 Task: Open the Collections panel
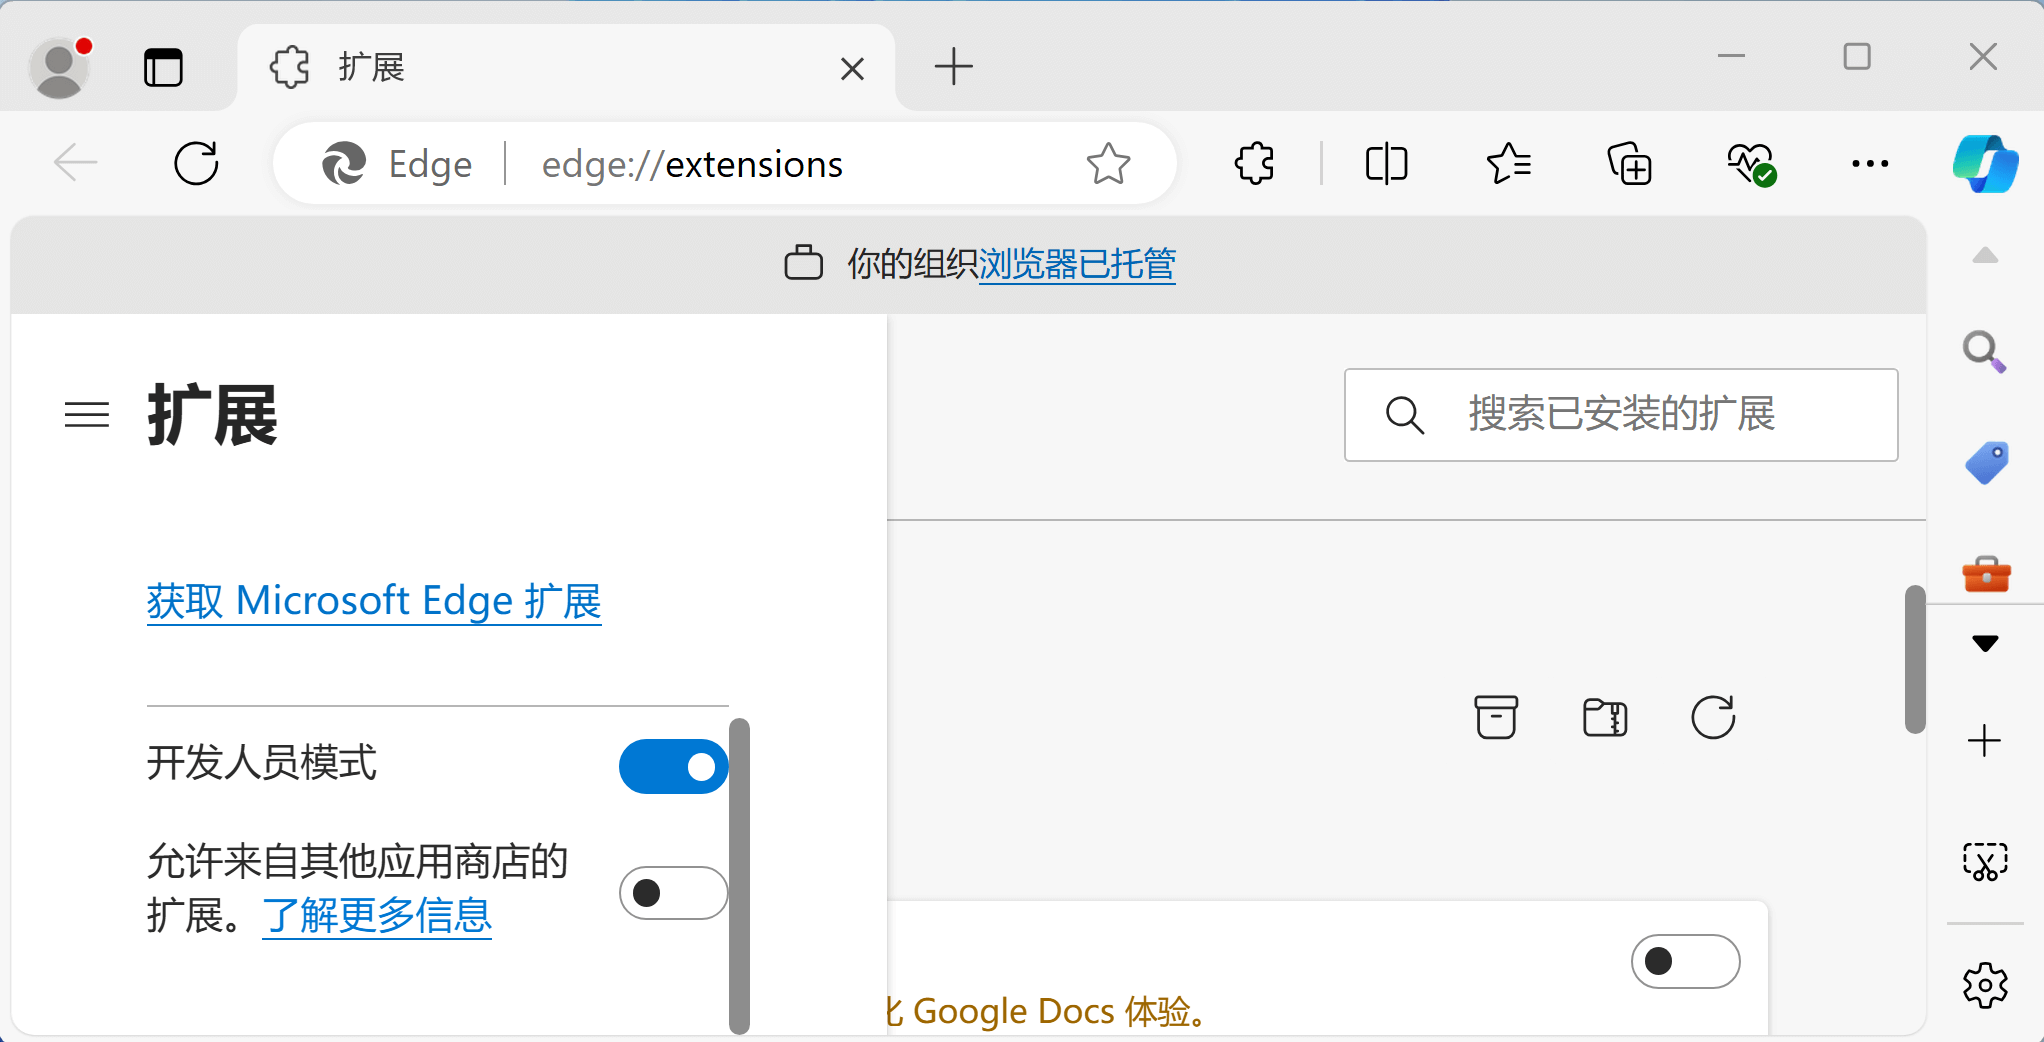(x=1629, y=163)
